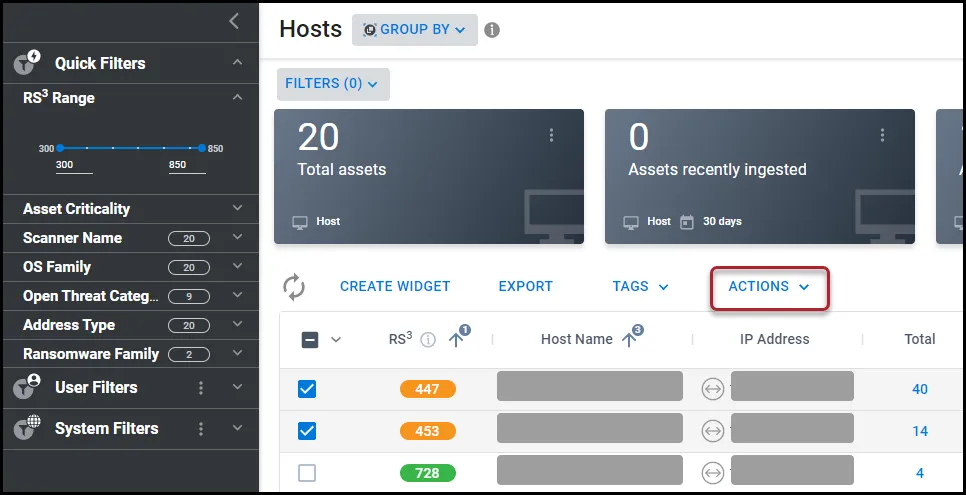Click the IP Address column header
This screenshot has height=495, width=966.
click(774, 339)
